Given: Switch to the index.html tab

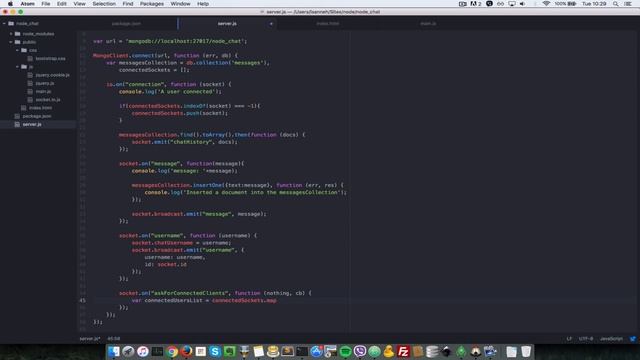Looking at the screenshot, I should (328, 24).
